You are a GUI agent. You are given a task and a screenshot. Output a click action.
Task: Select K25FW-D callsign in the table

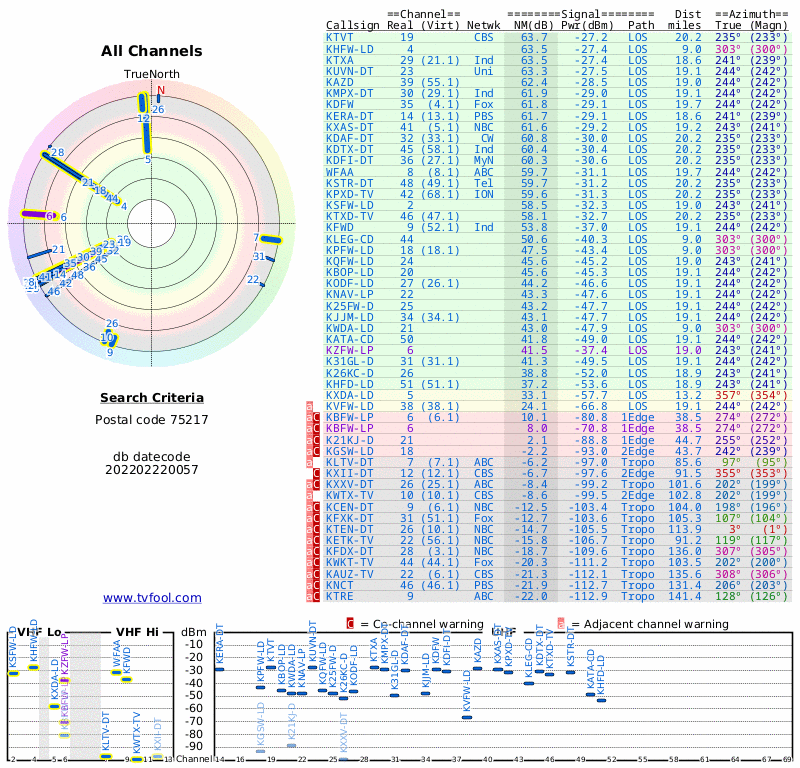click(x=349, y=306)
